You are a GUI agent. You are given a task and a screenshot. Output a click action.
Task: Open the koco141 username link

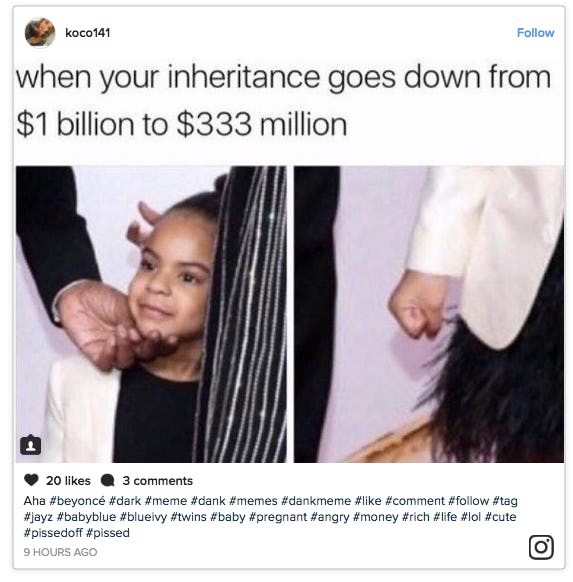(88, 33)
